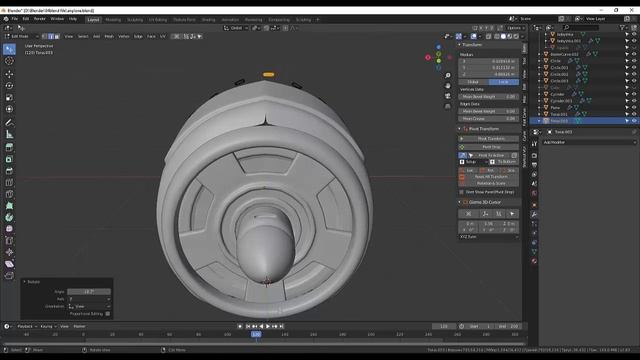Screen dimensions: 640x360
Task: Click the outliner search field
Action: (582, 28)
